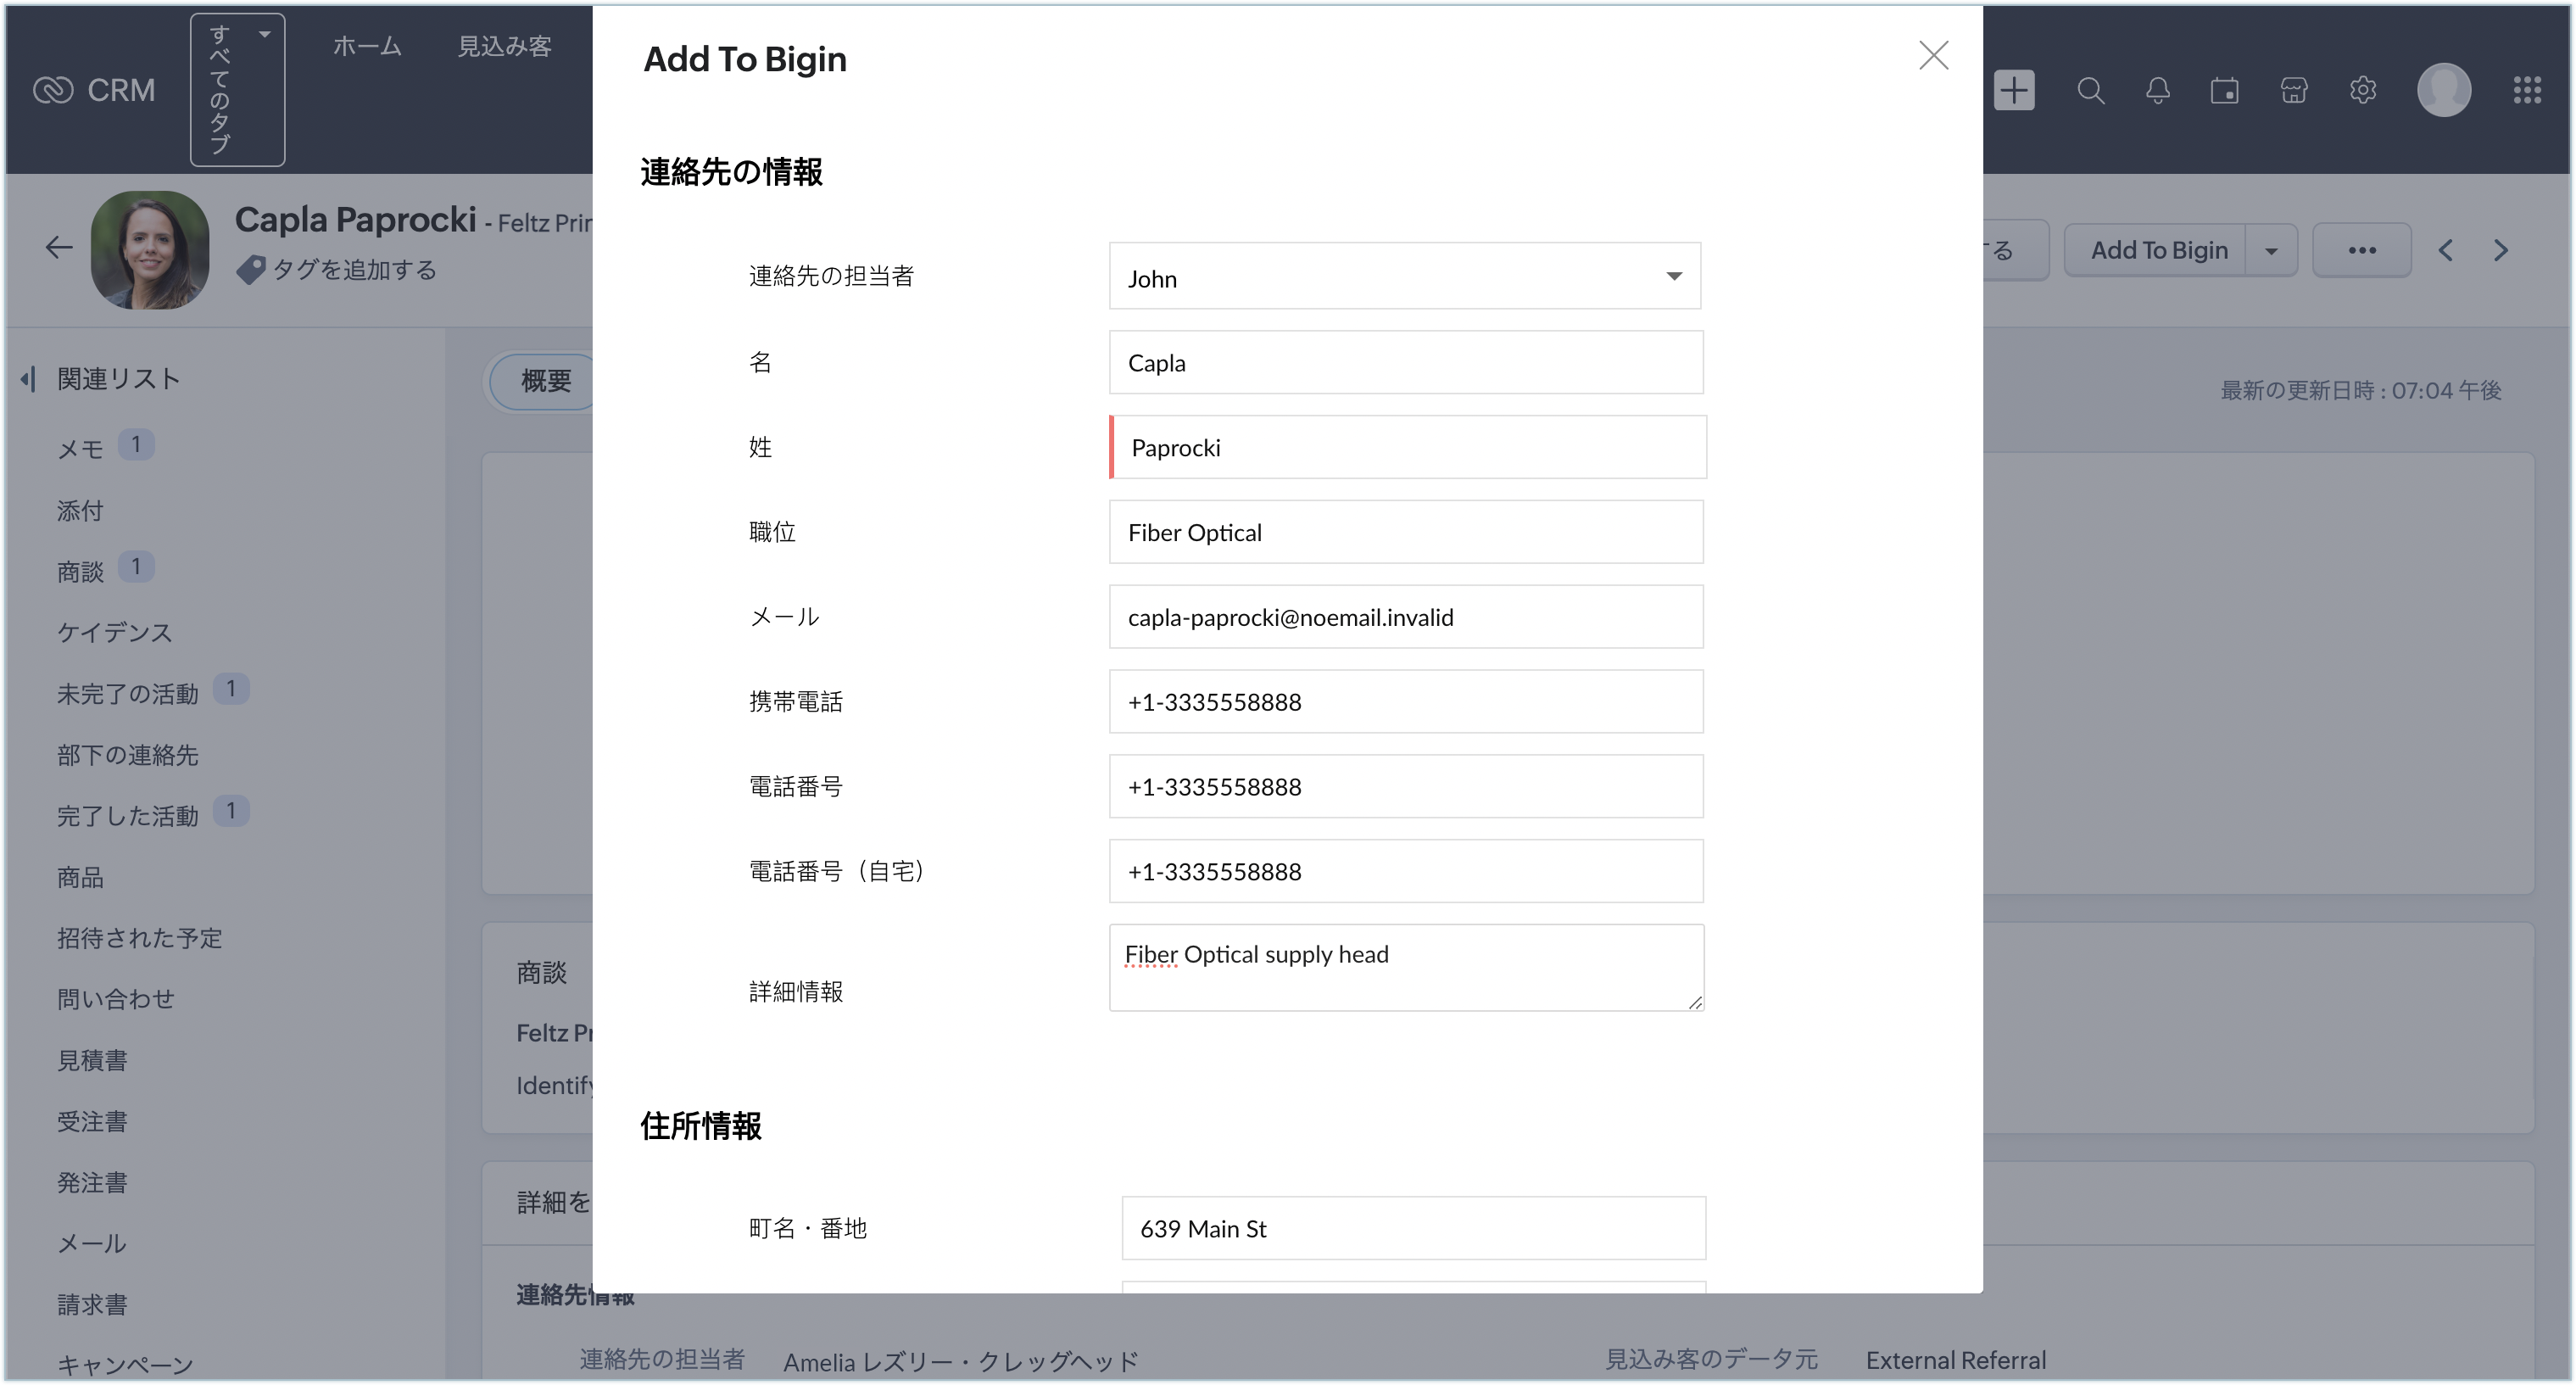Open the calendar icon in the header
2576x1385 pixels.
2224,91
